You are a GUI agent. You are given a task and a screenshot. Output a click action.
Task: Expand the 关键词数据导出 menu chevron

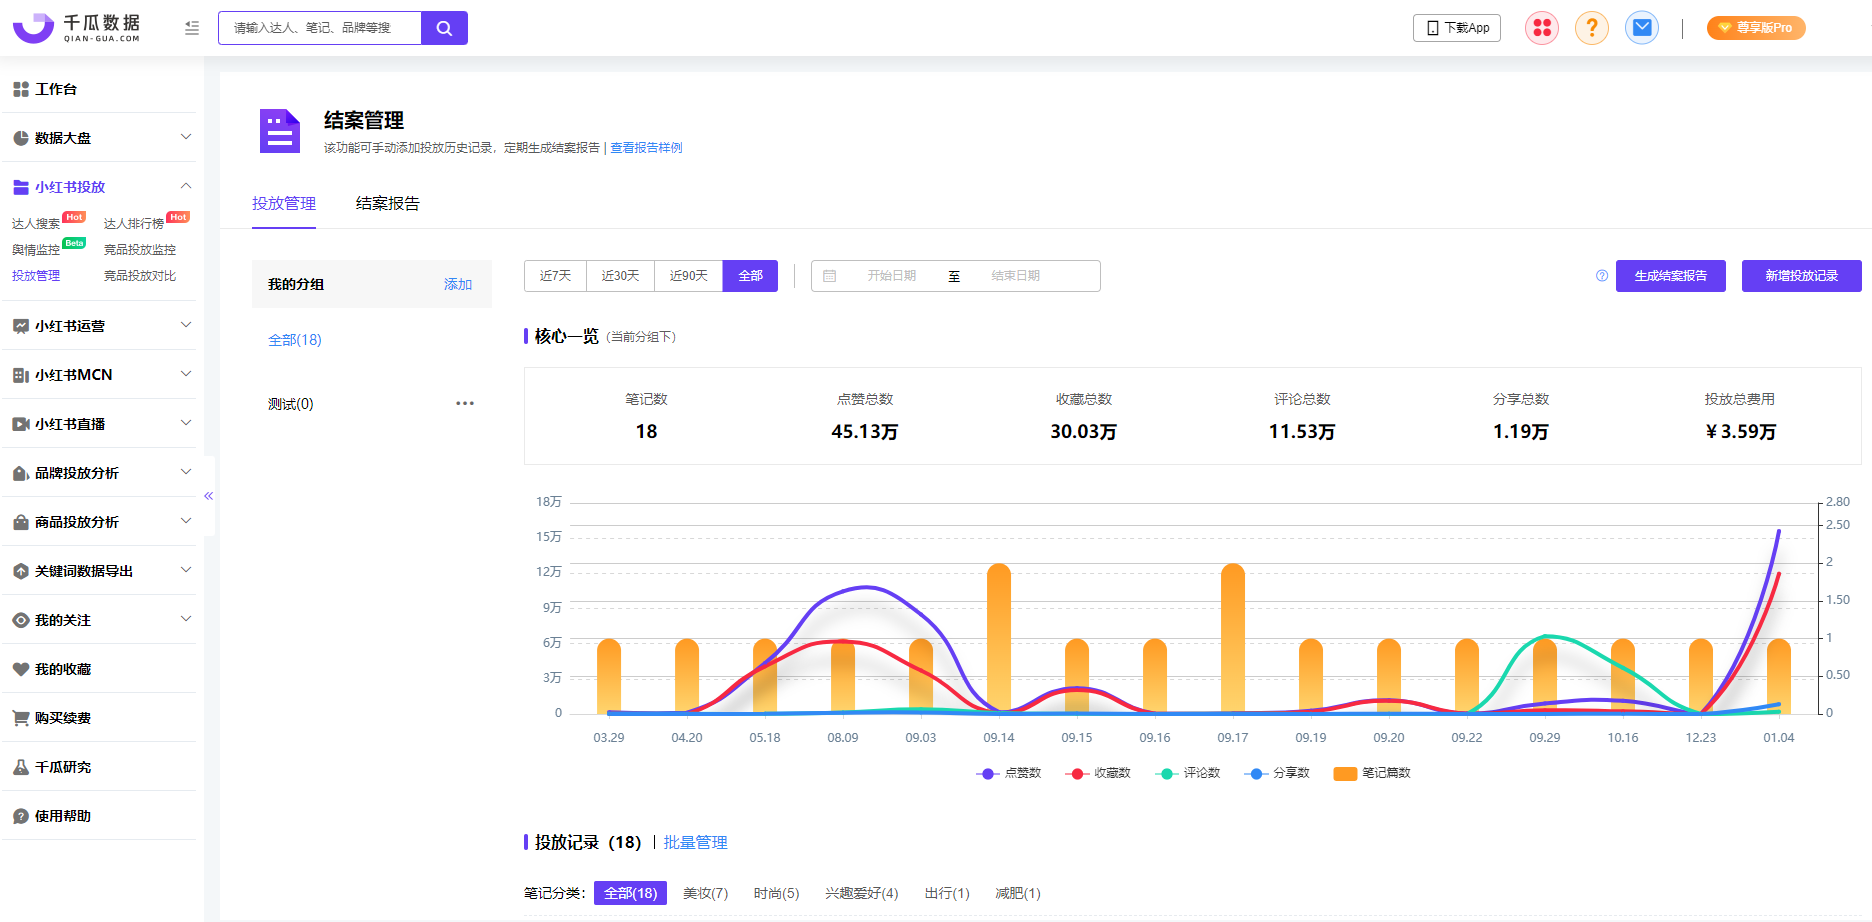coord(186,570)
